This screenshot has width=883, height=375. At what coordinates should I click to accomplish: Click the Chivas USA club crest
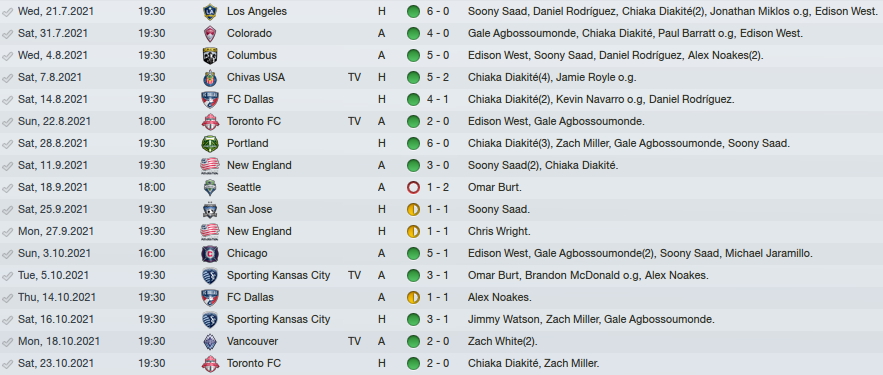(210, 77)
